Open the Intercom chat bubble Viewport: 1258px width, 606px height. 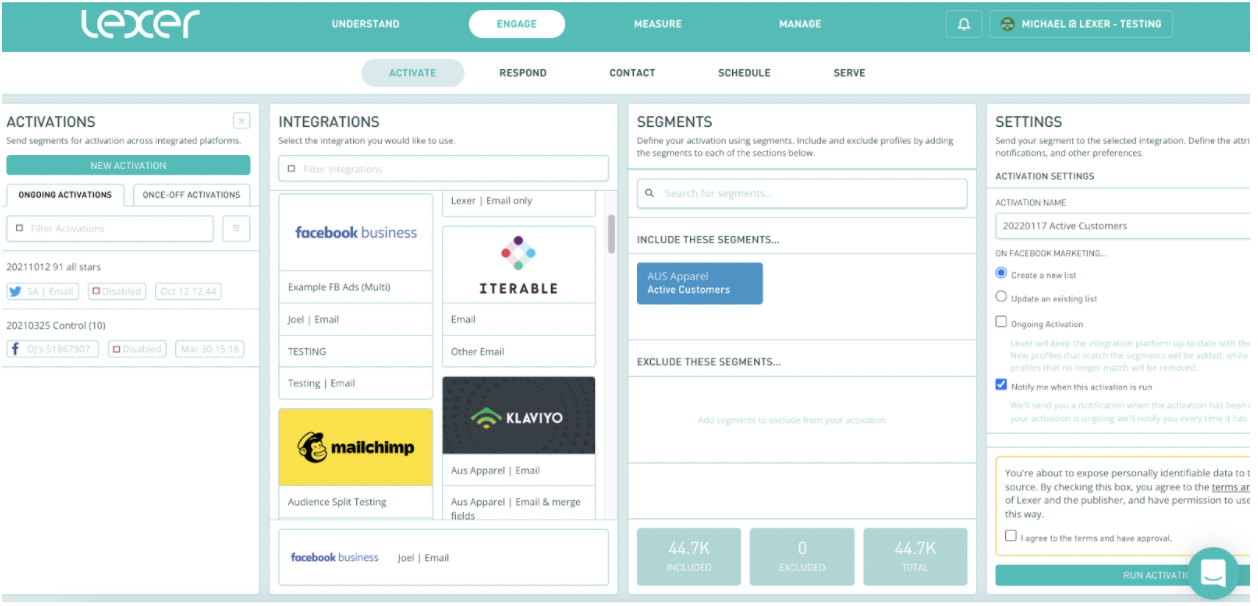(1213, 573)
